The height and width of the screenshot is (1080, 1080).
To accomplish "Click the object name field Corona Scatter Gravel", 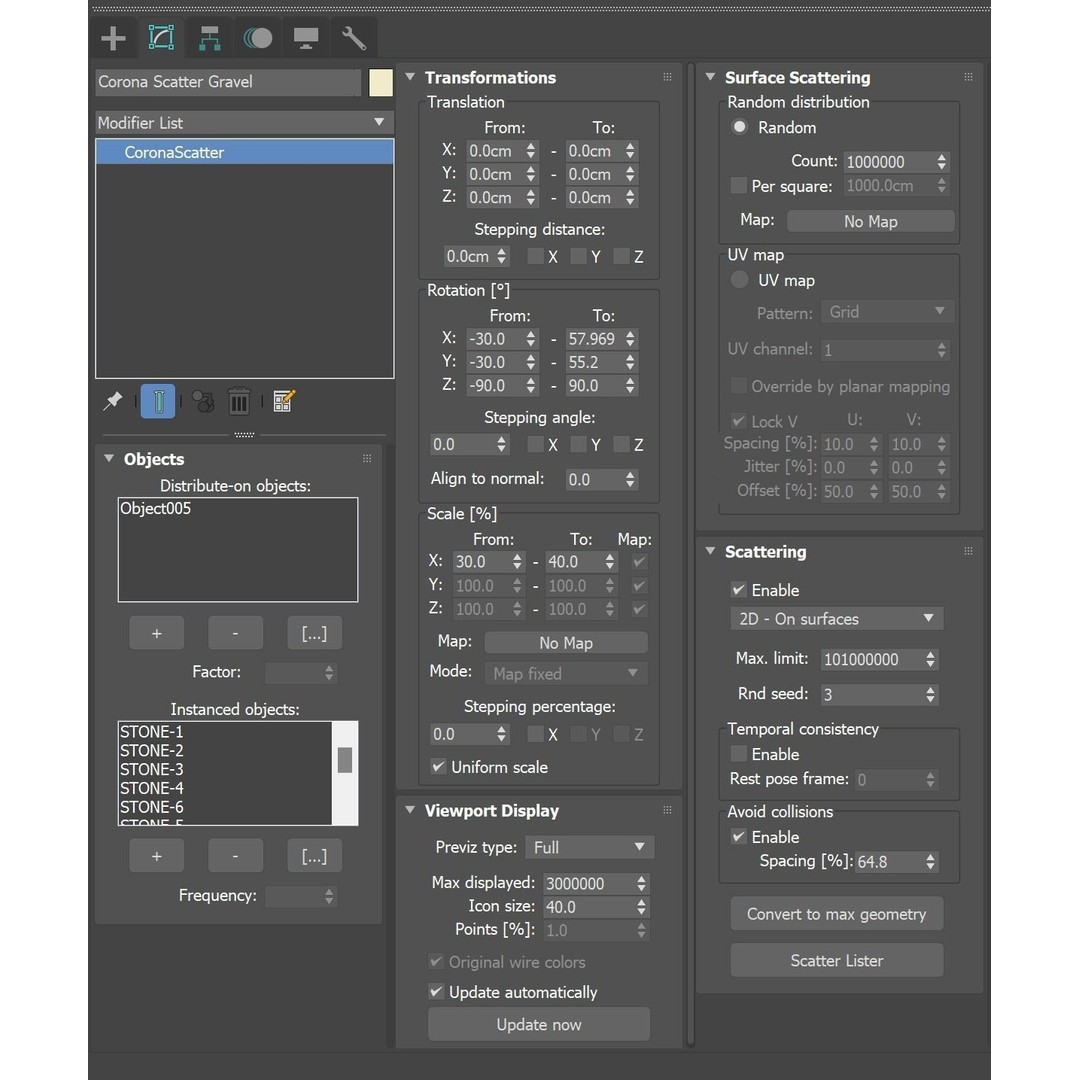I will coord(228,82).
